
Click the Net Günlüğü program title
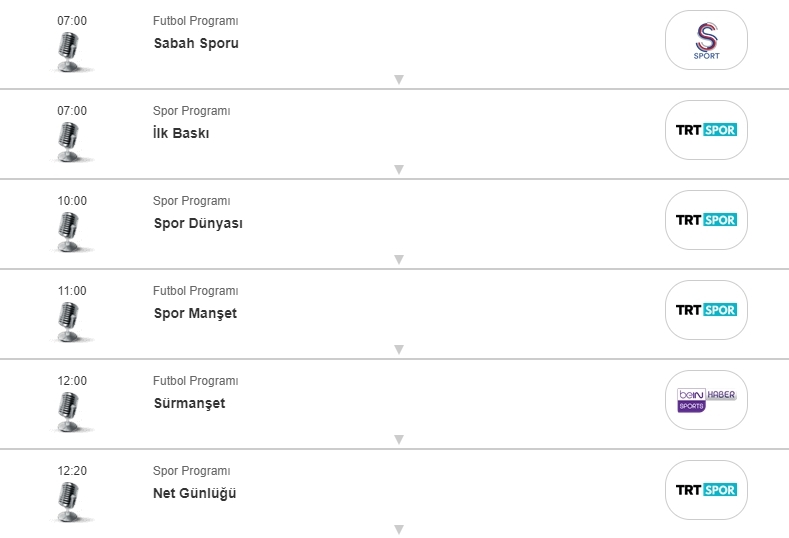[195, 493]
